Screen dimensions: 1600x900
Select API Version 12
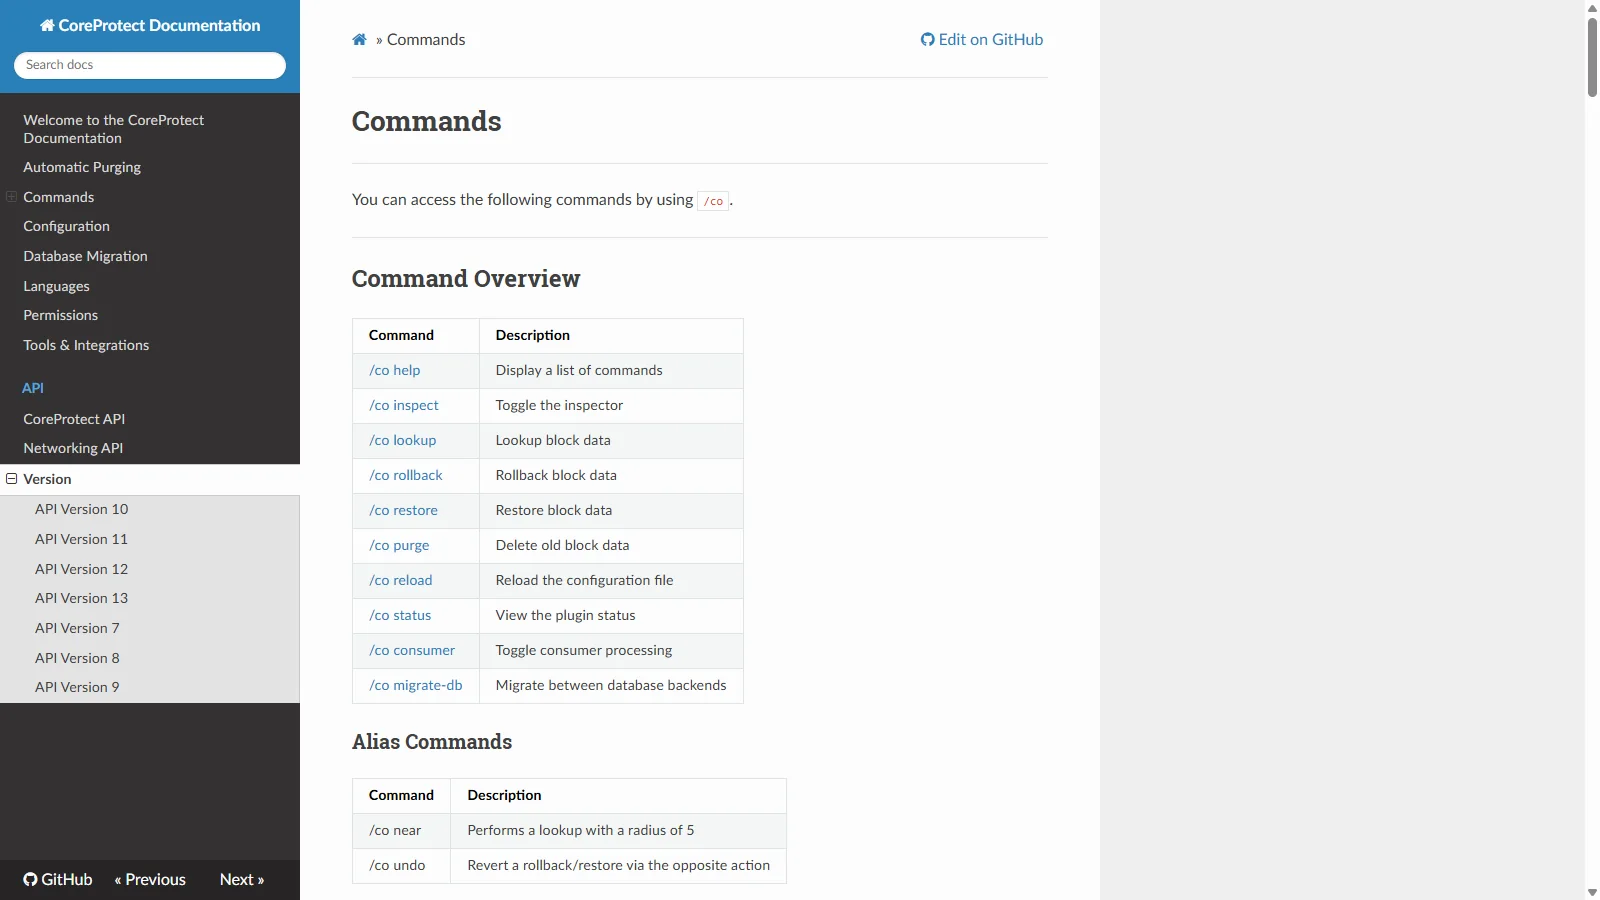pos(82,569)
